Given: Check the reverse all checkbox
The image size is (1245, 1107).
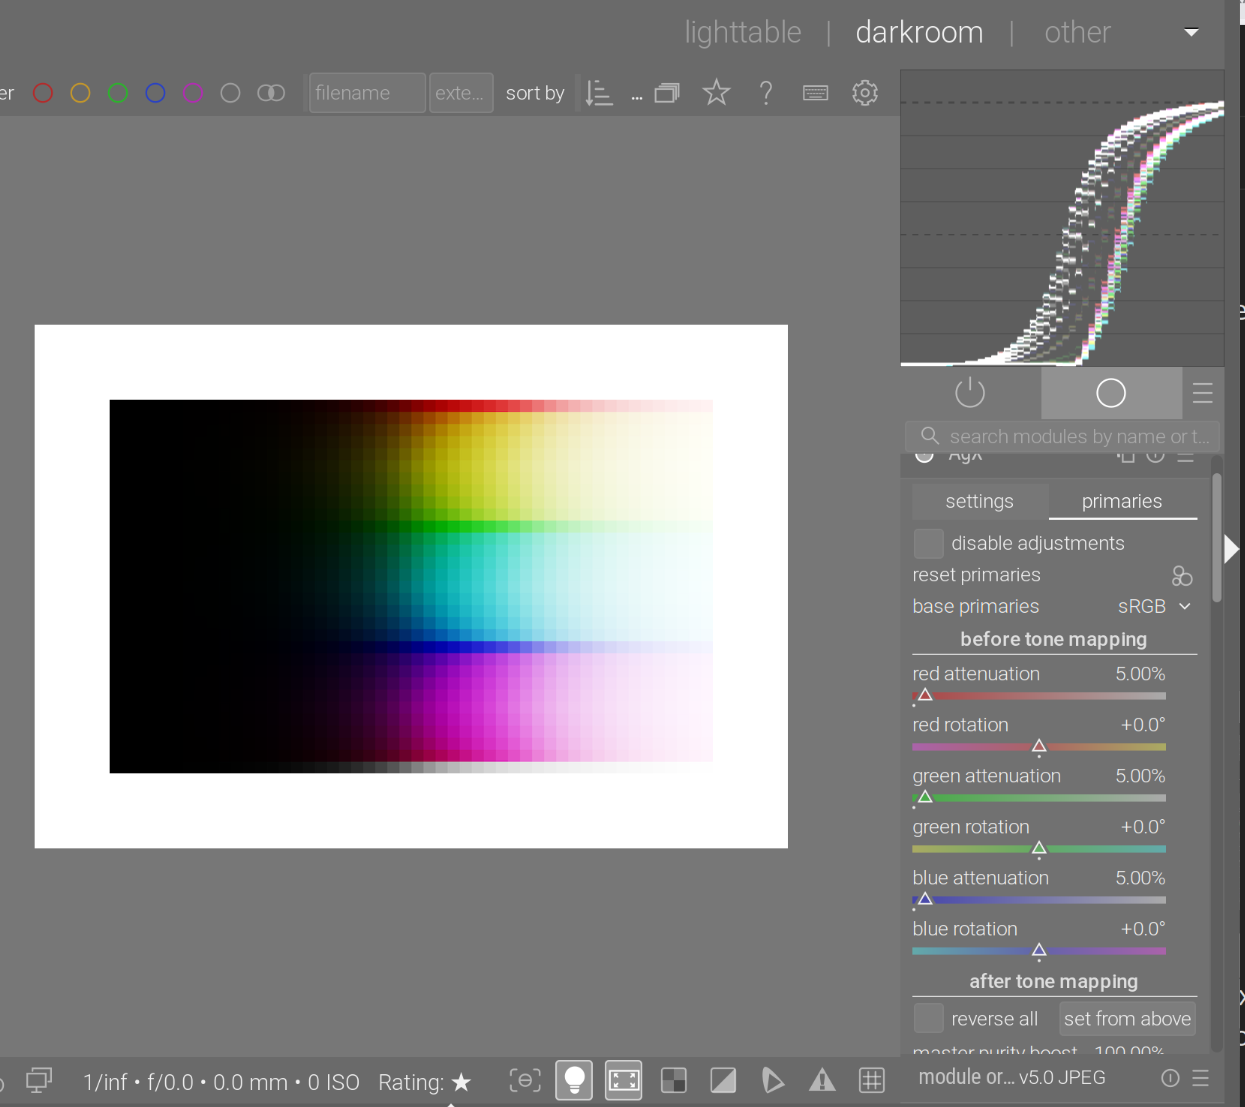Looking at the screenshot, I should [928, 1018].
